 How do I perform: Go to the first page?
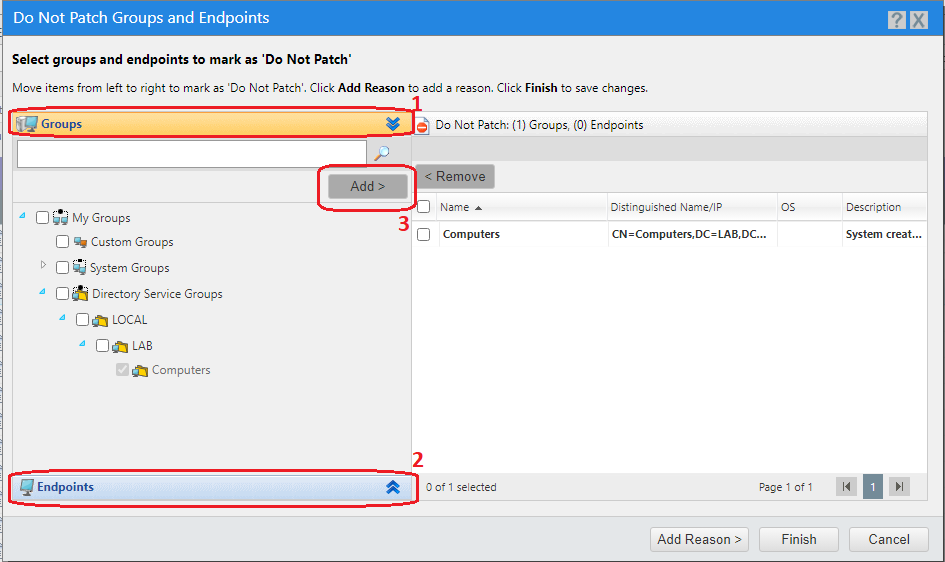click(846, 487)
